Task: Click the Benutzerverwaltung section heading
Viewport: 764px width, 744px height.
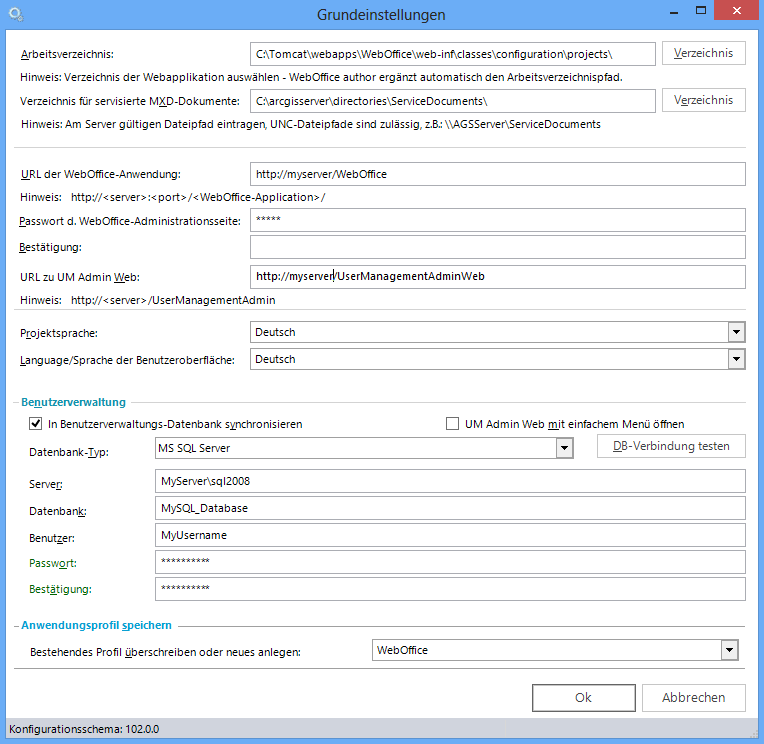Action: point(73,402)
